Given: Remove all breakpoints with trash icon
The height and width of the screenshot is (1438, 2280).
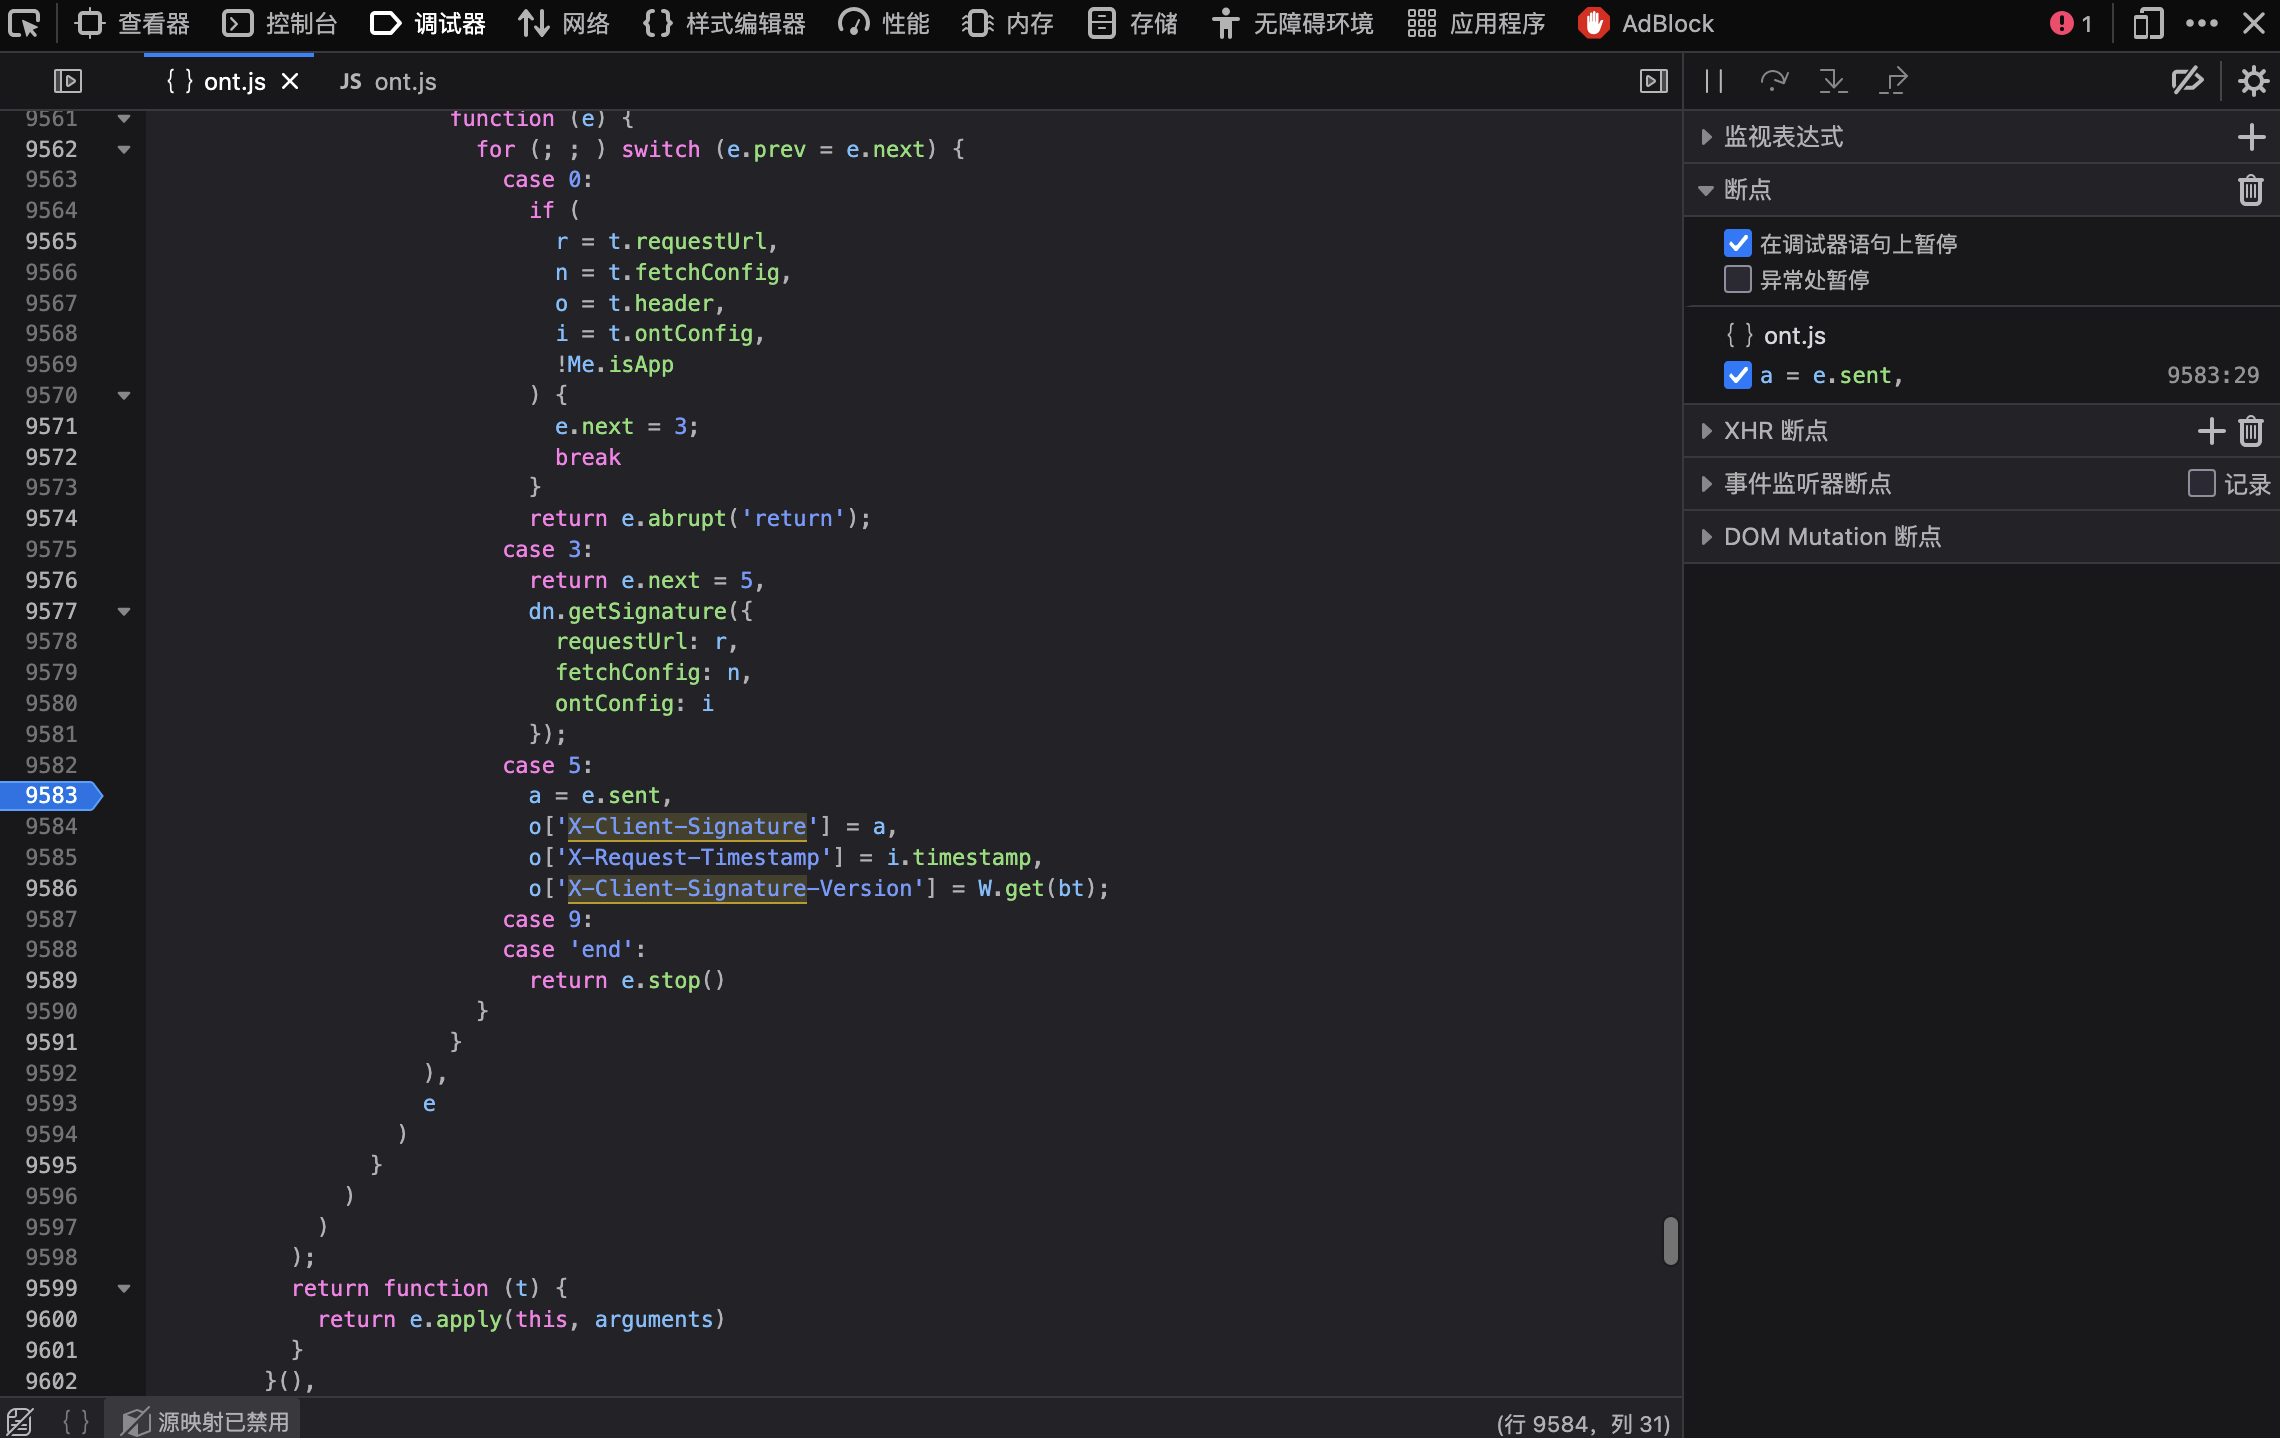Looking at the screenshot, I should click(x=2251, y=190).
